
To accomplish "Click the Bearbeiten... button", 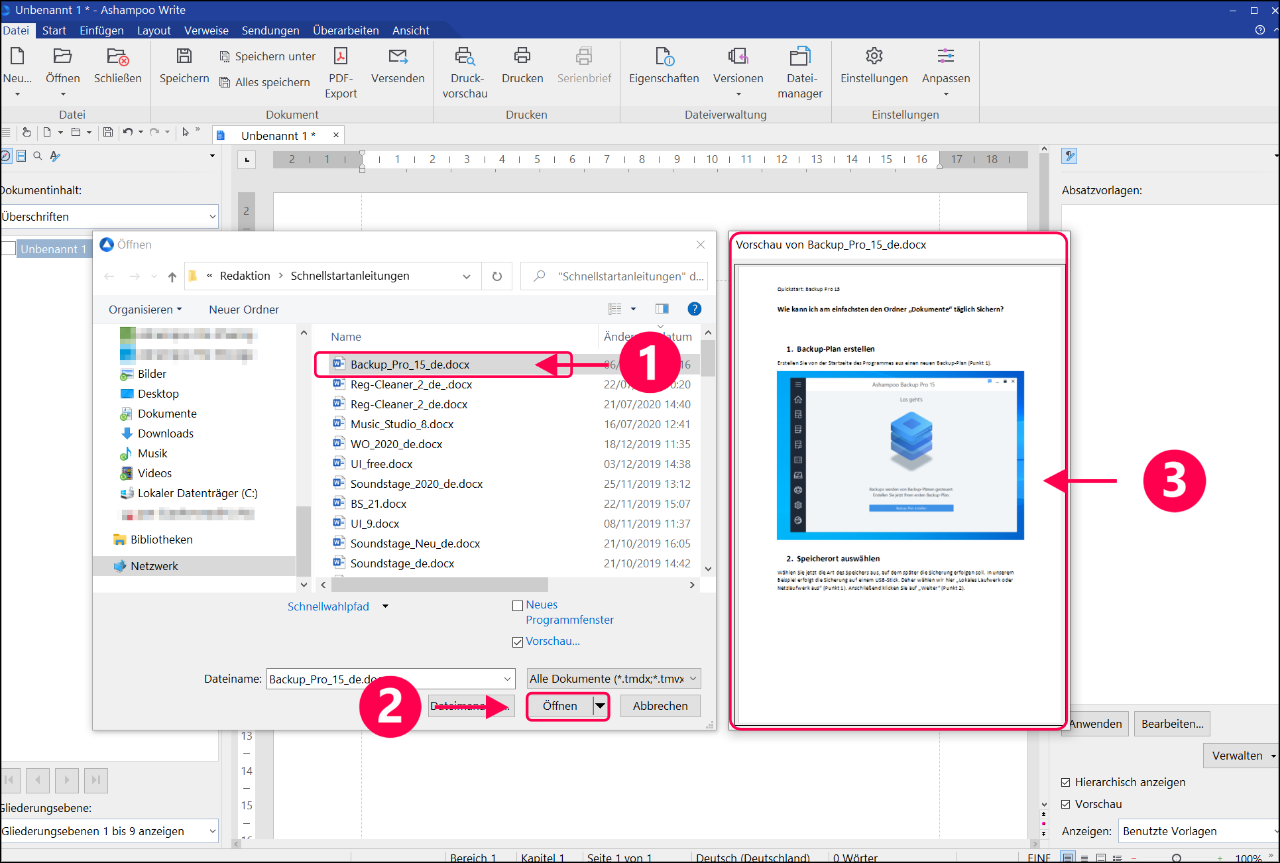I will [x=1174, y=724].
